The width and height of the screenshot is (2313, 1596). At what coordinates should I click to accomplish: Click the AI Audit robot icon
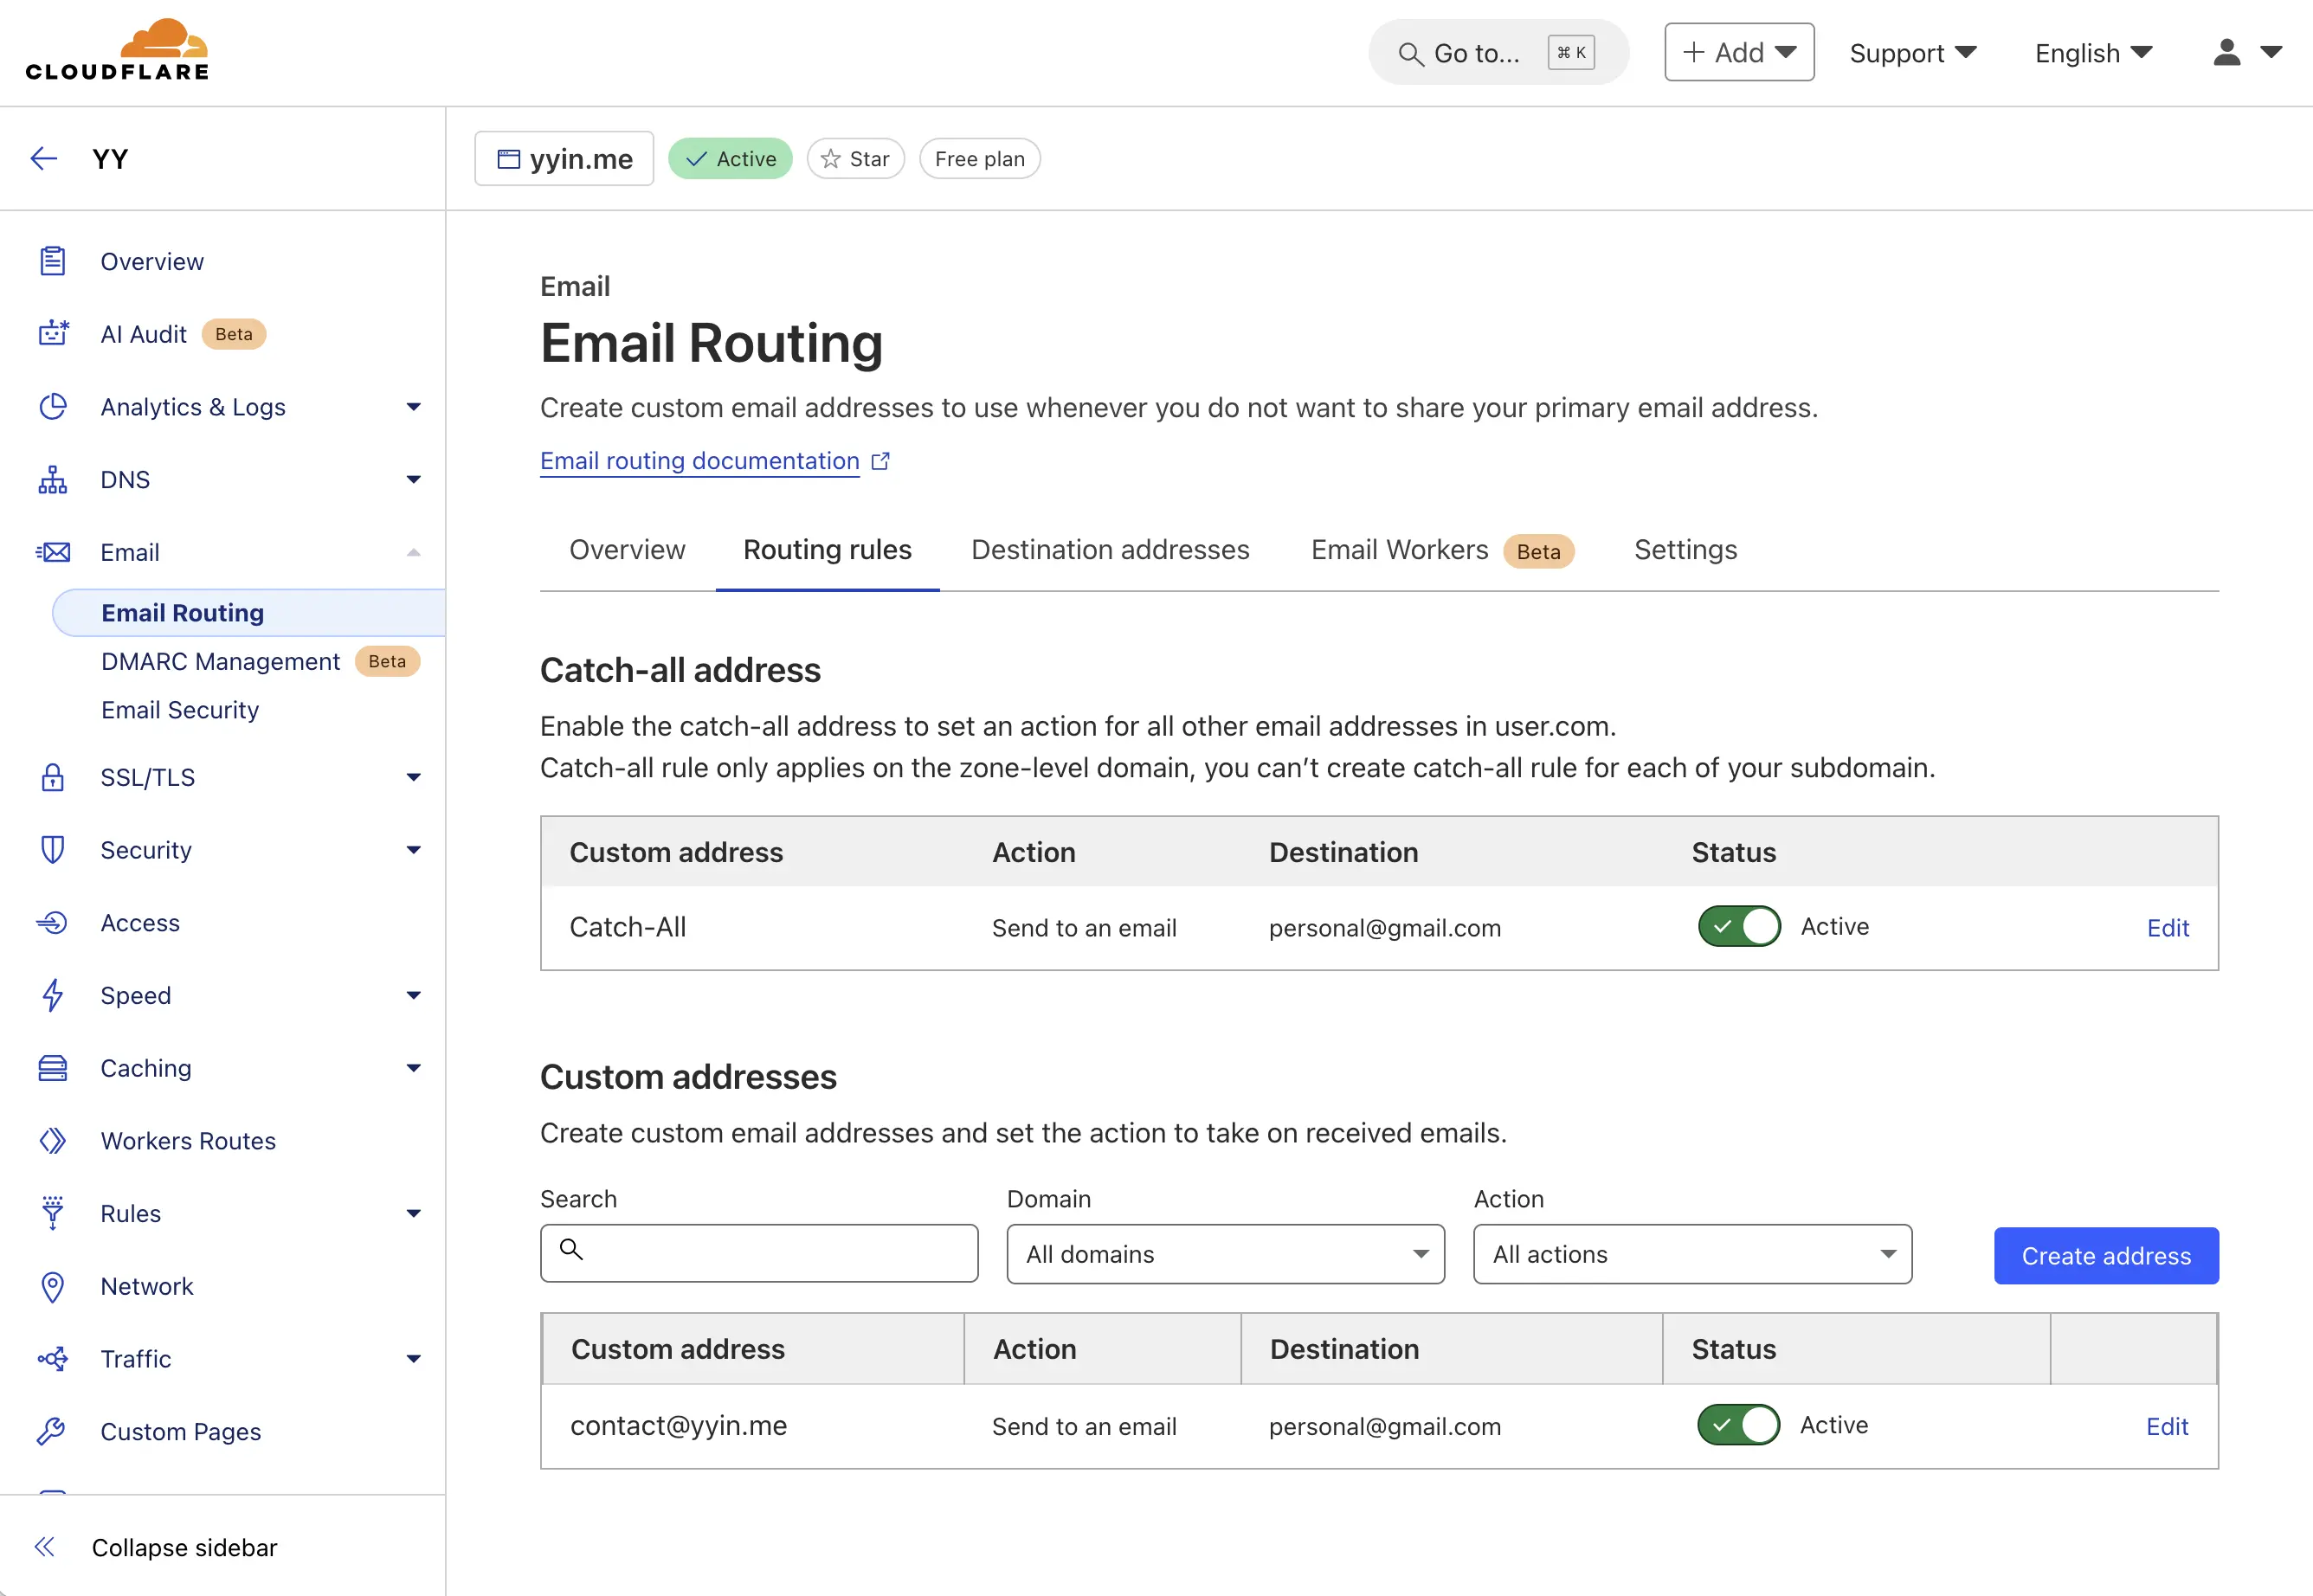click(53, 334)
